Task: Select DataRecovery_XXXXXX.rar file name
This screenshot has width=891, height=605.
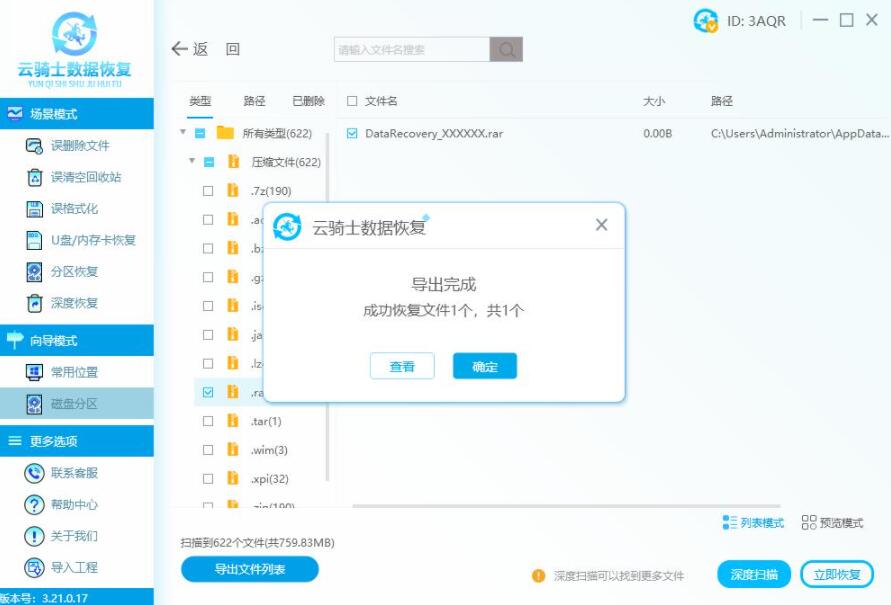Action: coord(434,133)
